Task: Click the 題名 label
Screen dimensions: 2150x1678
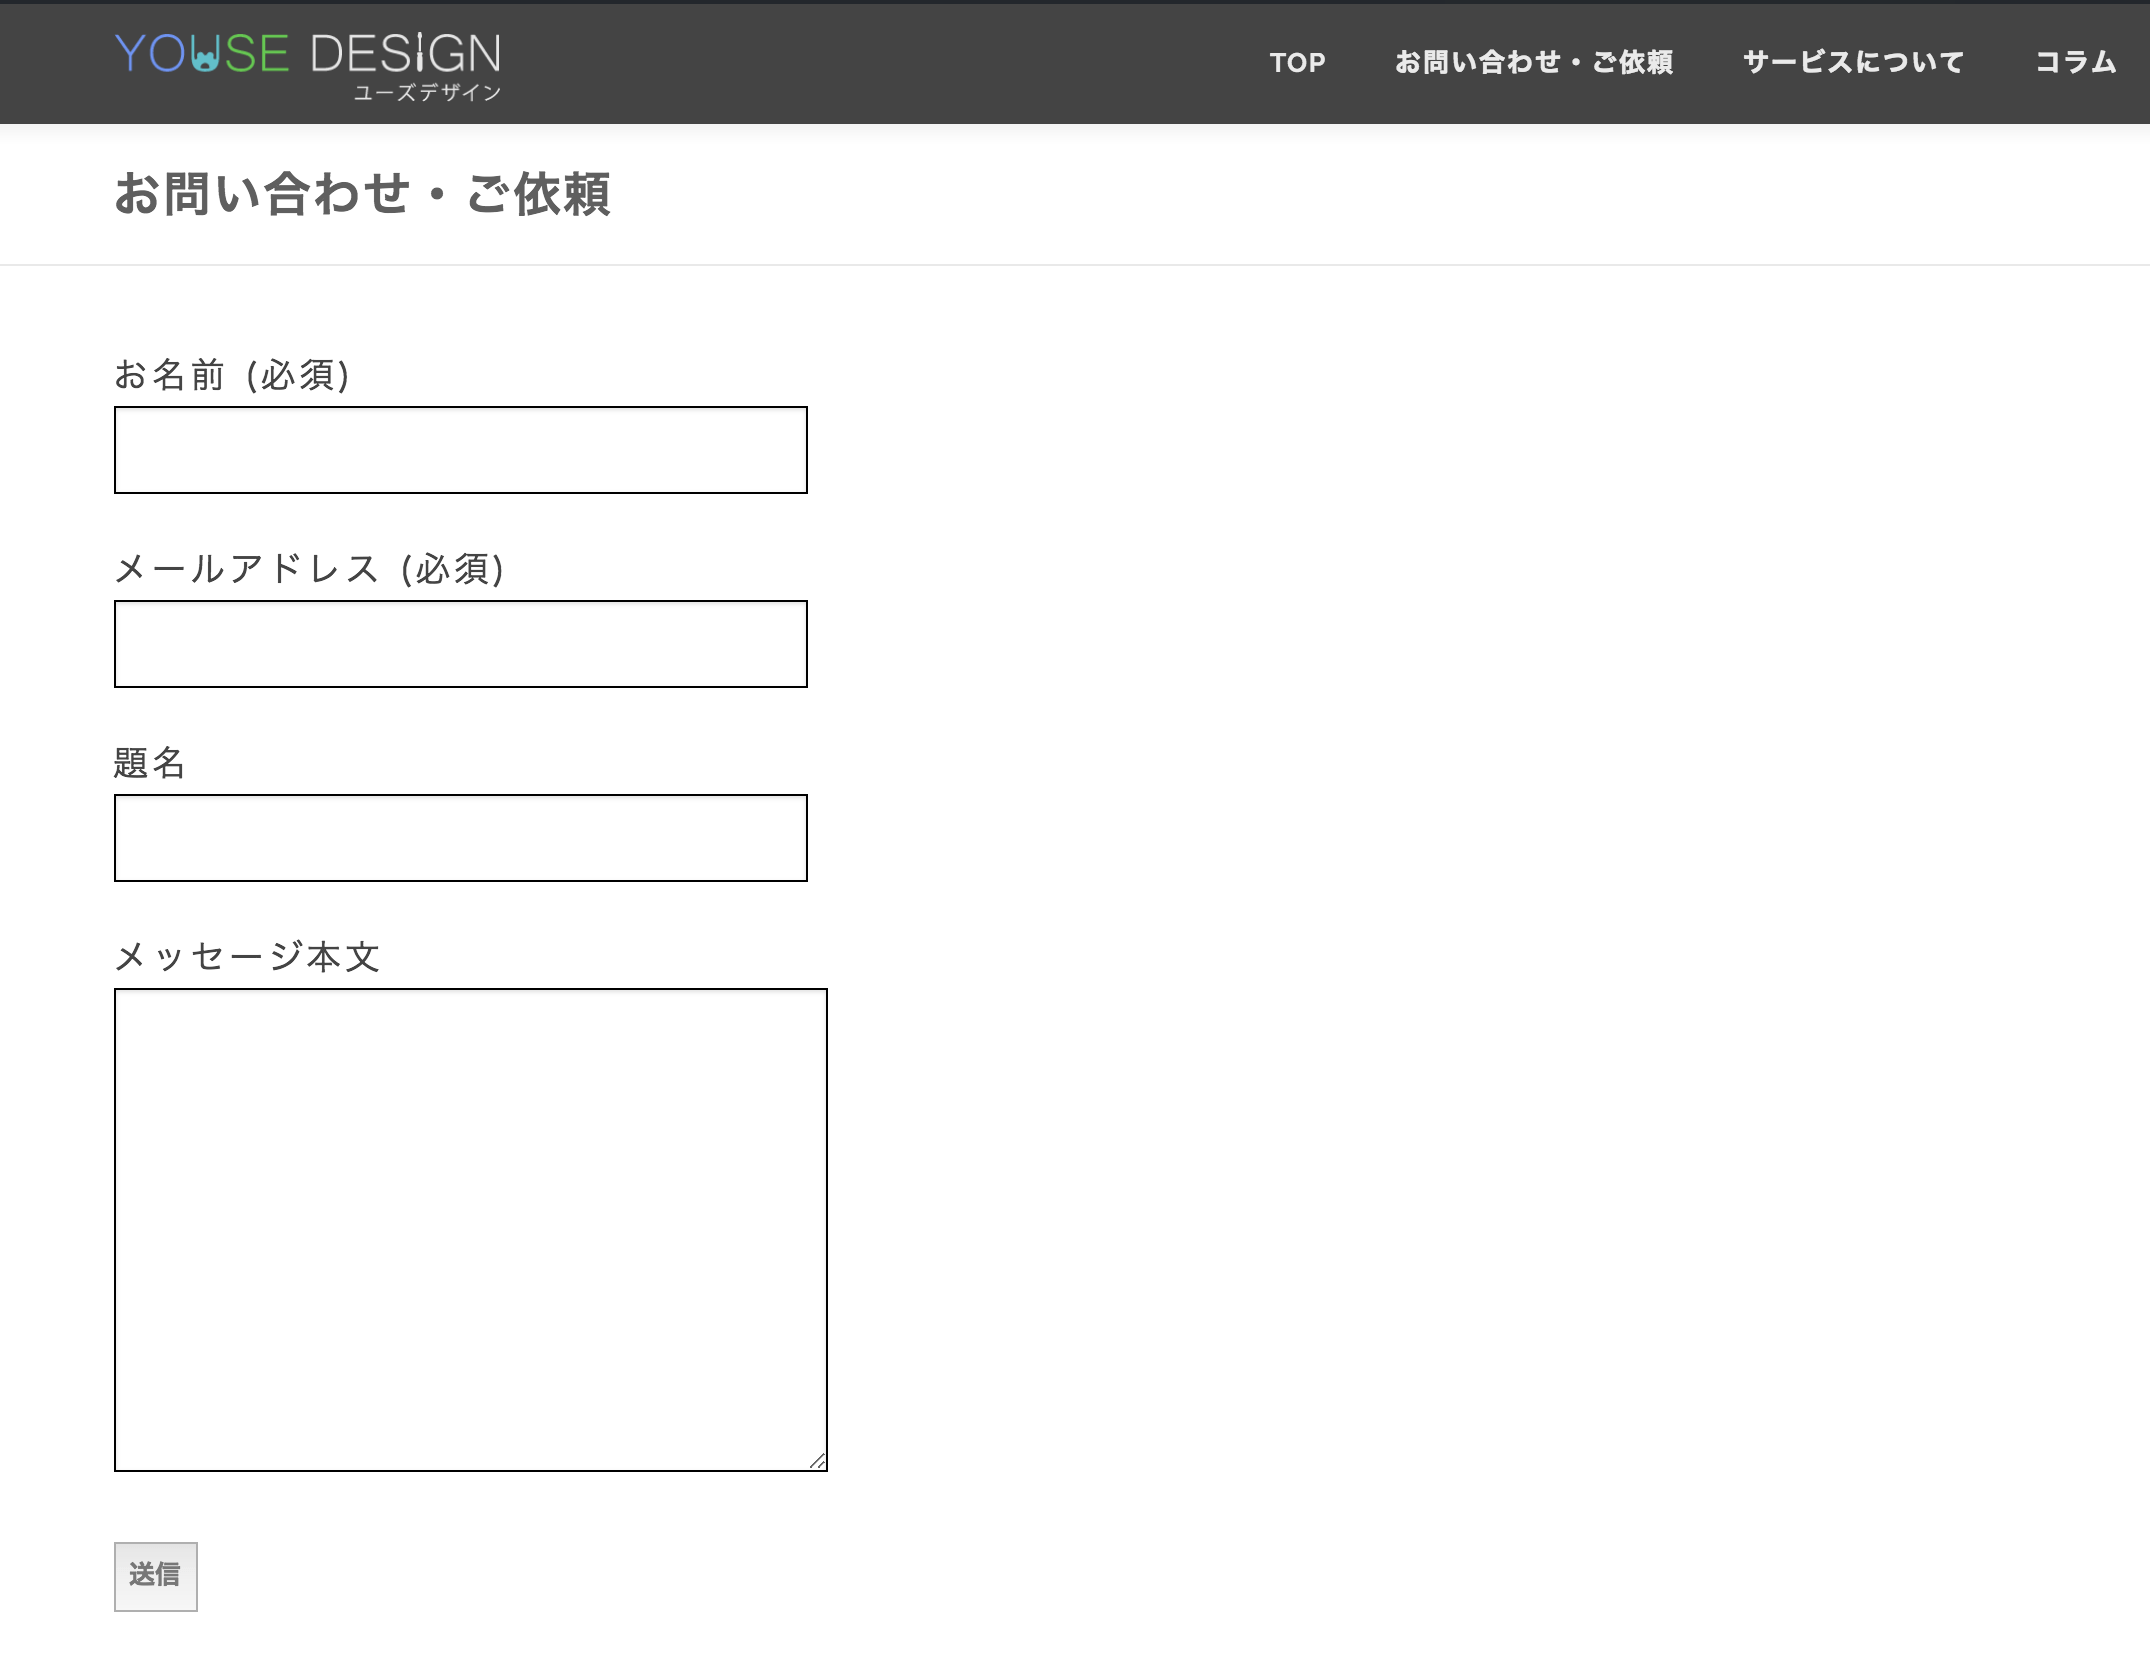Action: coord(149,762)
